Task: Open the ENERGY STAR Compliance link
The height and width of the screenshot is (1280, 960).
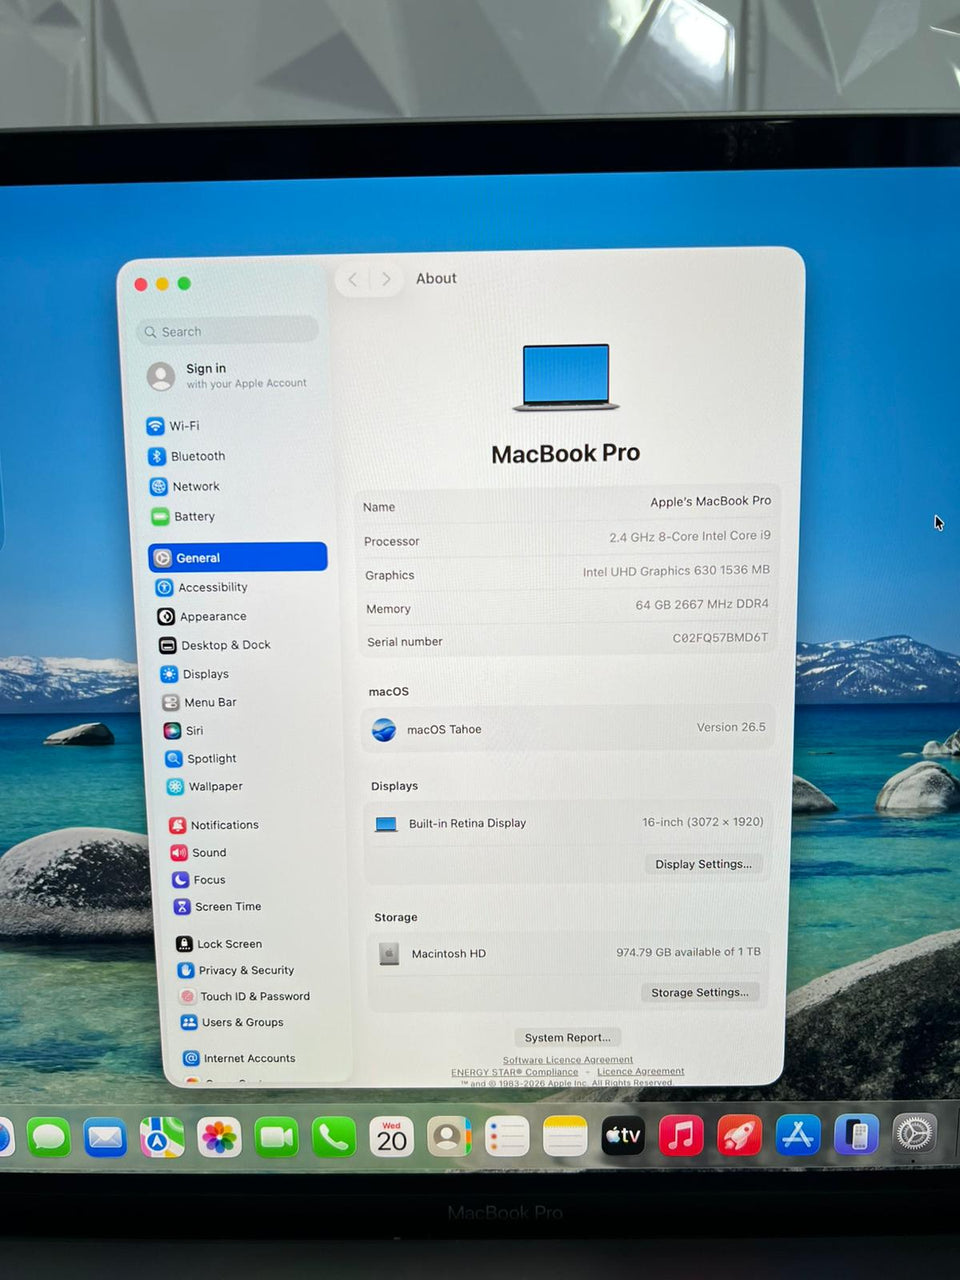Action: (x=515, y=1072)
